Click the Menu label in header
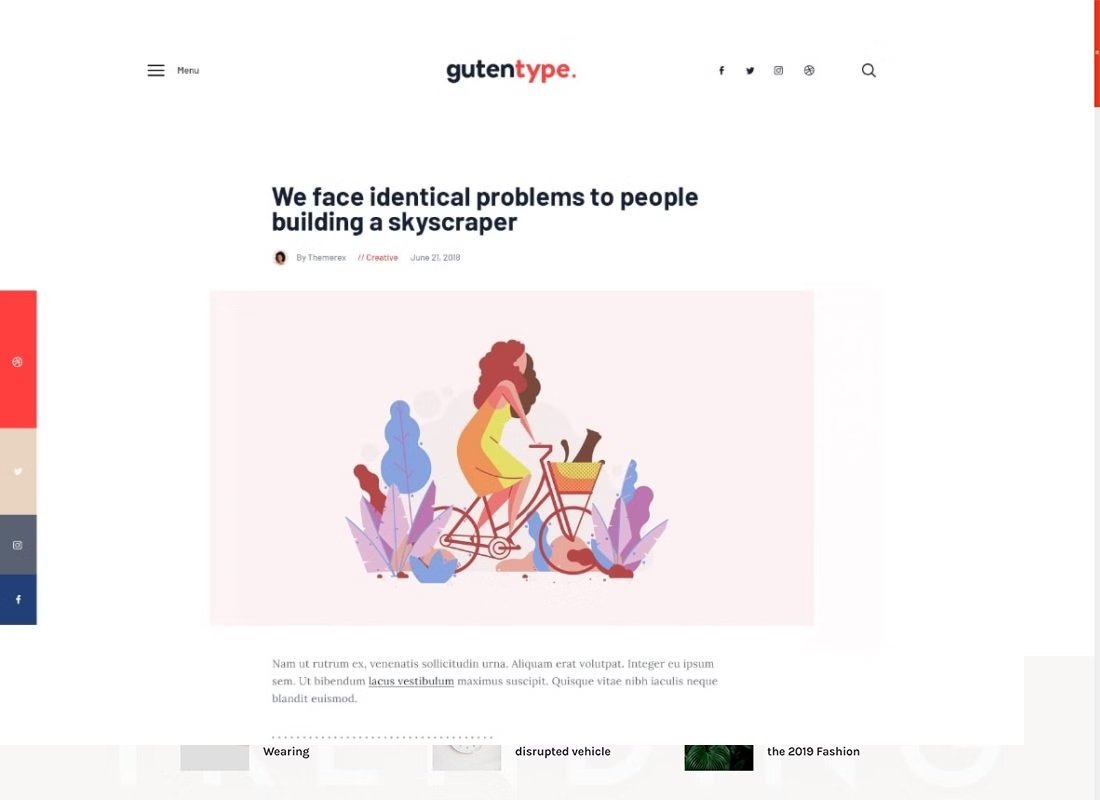The width and height of the screenshot is (1100, 800). tap(188, 70)
